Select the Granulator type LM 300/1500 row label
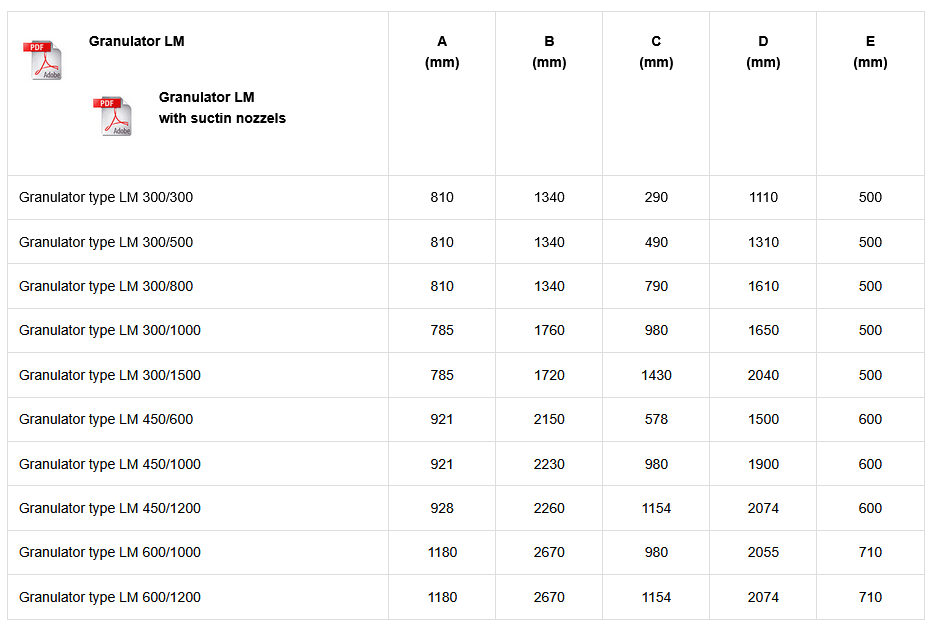Image resolution: width=934 pixels, height=627 pixels. (110, 375)
